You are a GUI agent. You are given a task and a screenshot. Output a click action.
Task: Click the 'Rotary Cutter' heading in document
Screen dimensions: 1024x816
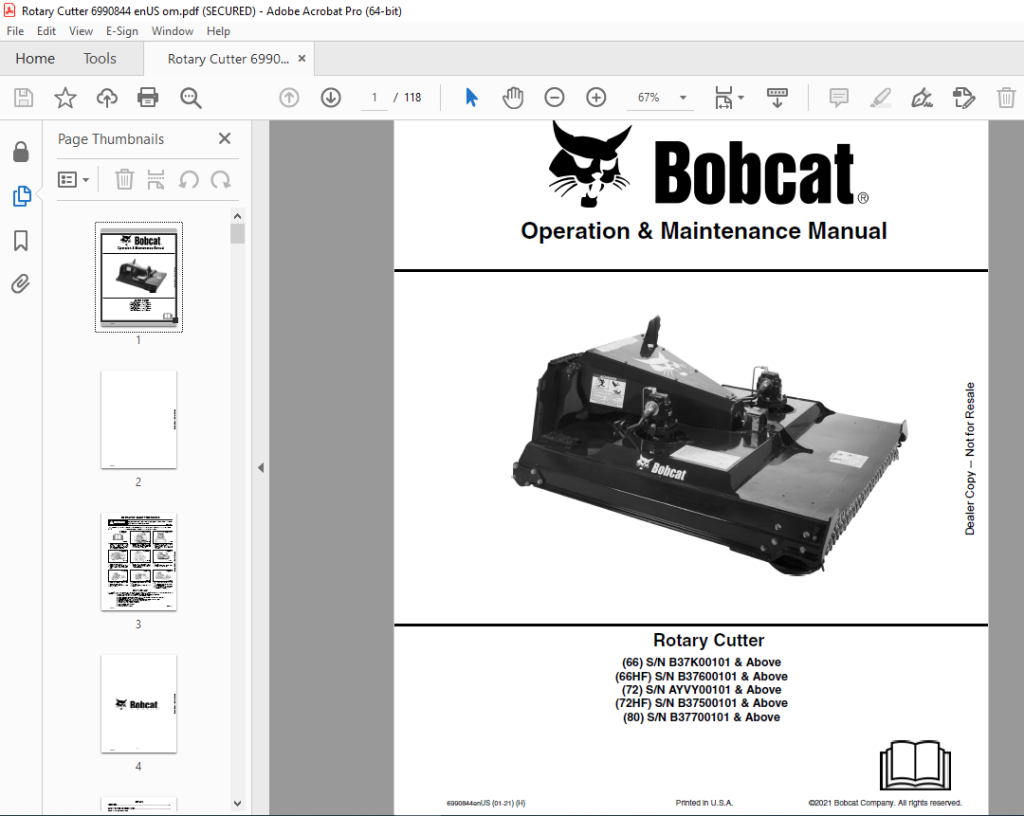(x=709, y=640)
